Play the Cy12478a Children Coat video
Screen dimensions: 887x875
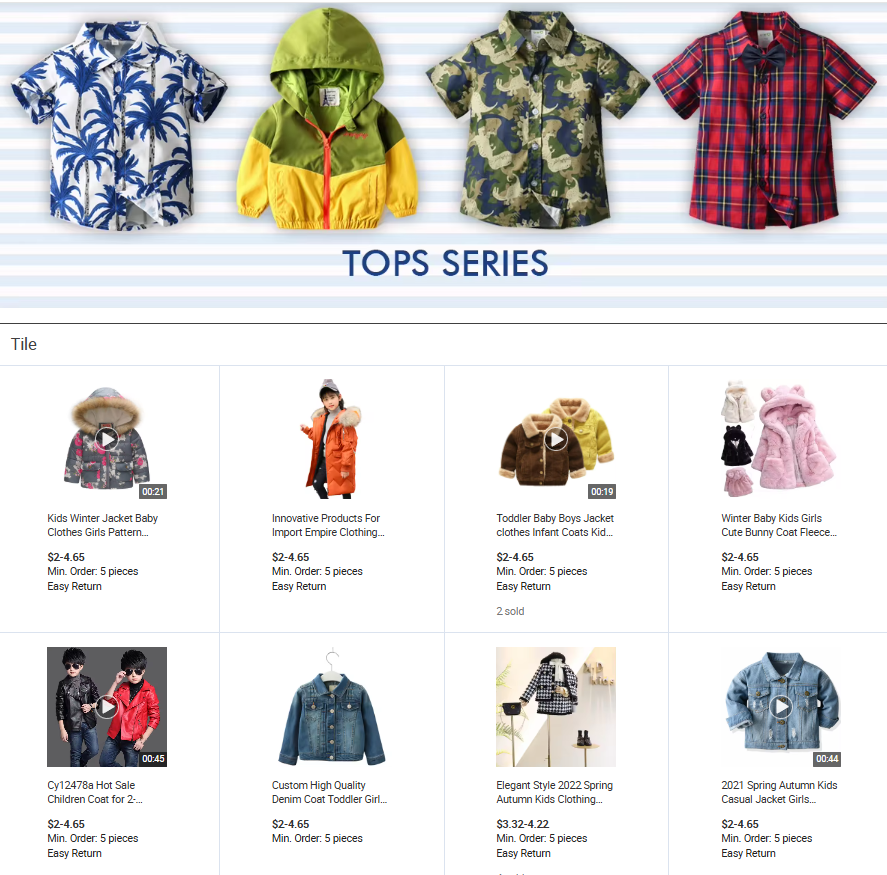(107, 706)
